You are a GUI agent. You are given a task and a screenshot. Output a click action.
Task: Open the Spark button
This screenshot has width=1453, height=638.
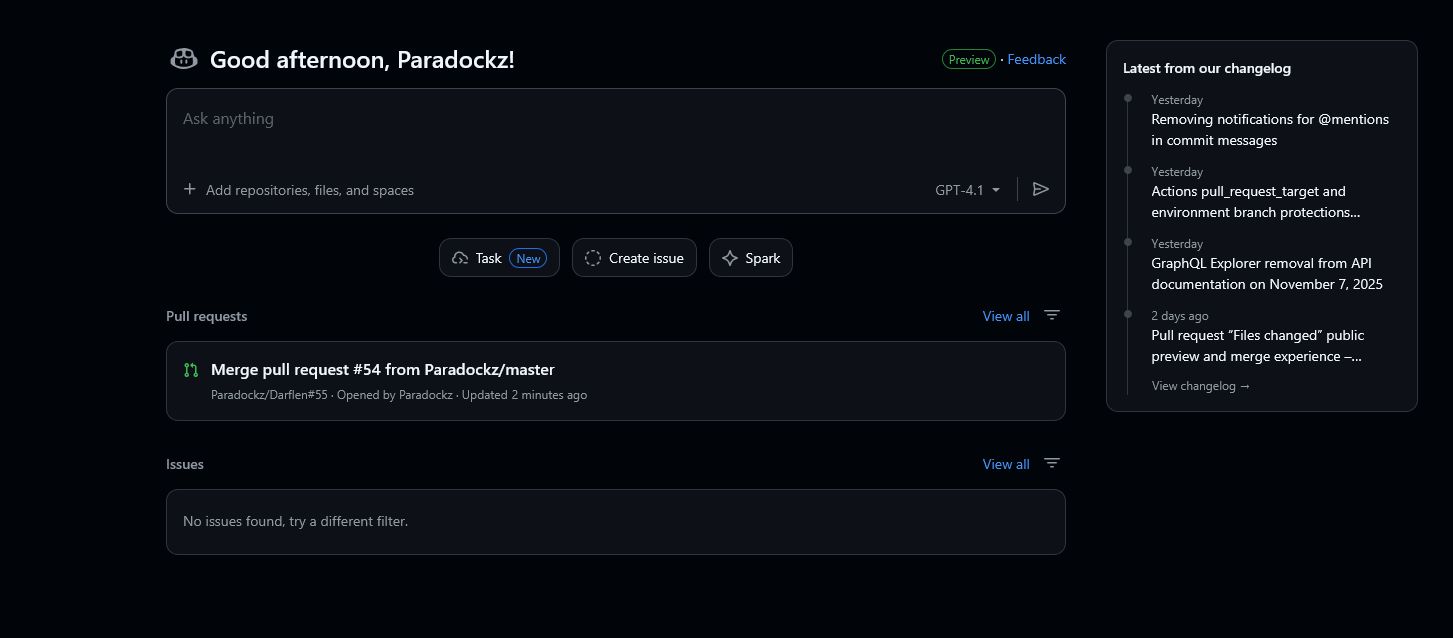pyautogui.click(x=751, y=258)
